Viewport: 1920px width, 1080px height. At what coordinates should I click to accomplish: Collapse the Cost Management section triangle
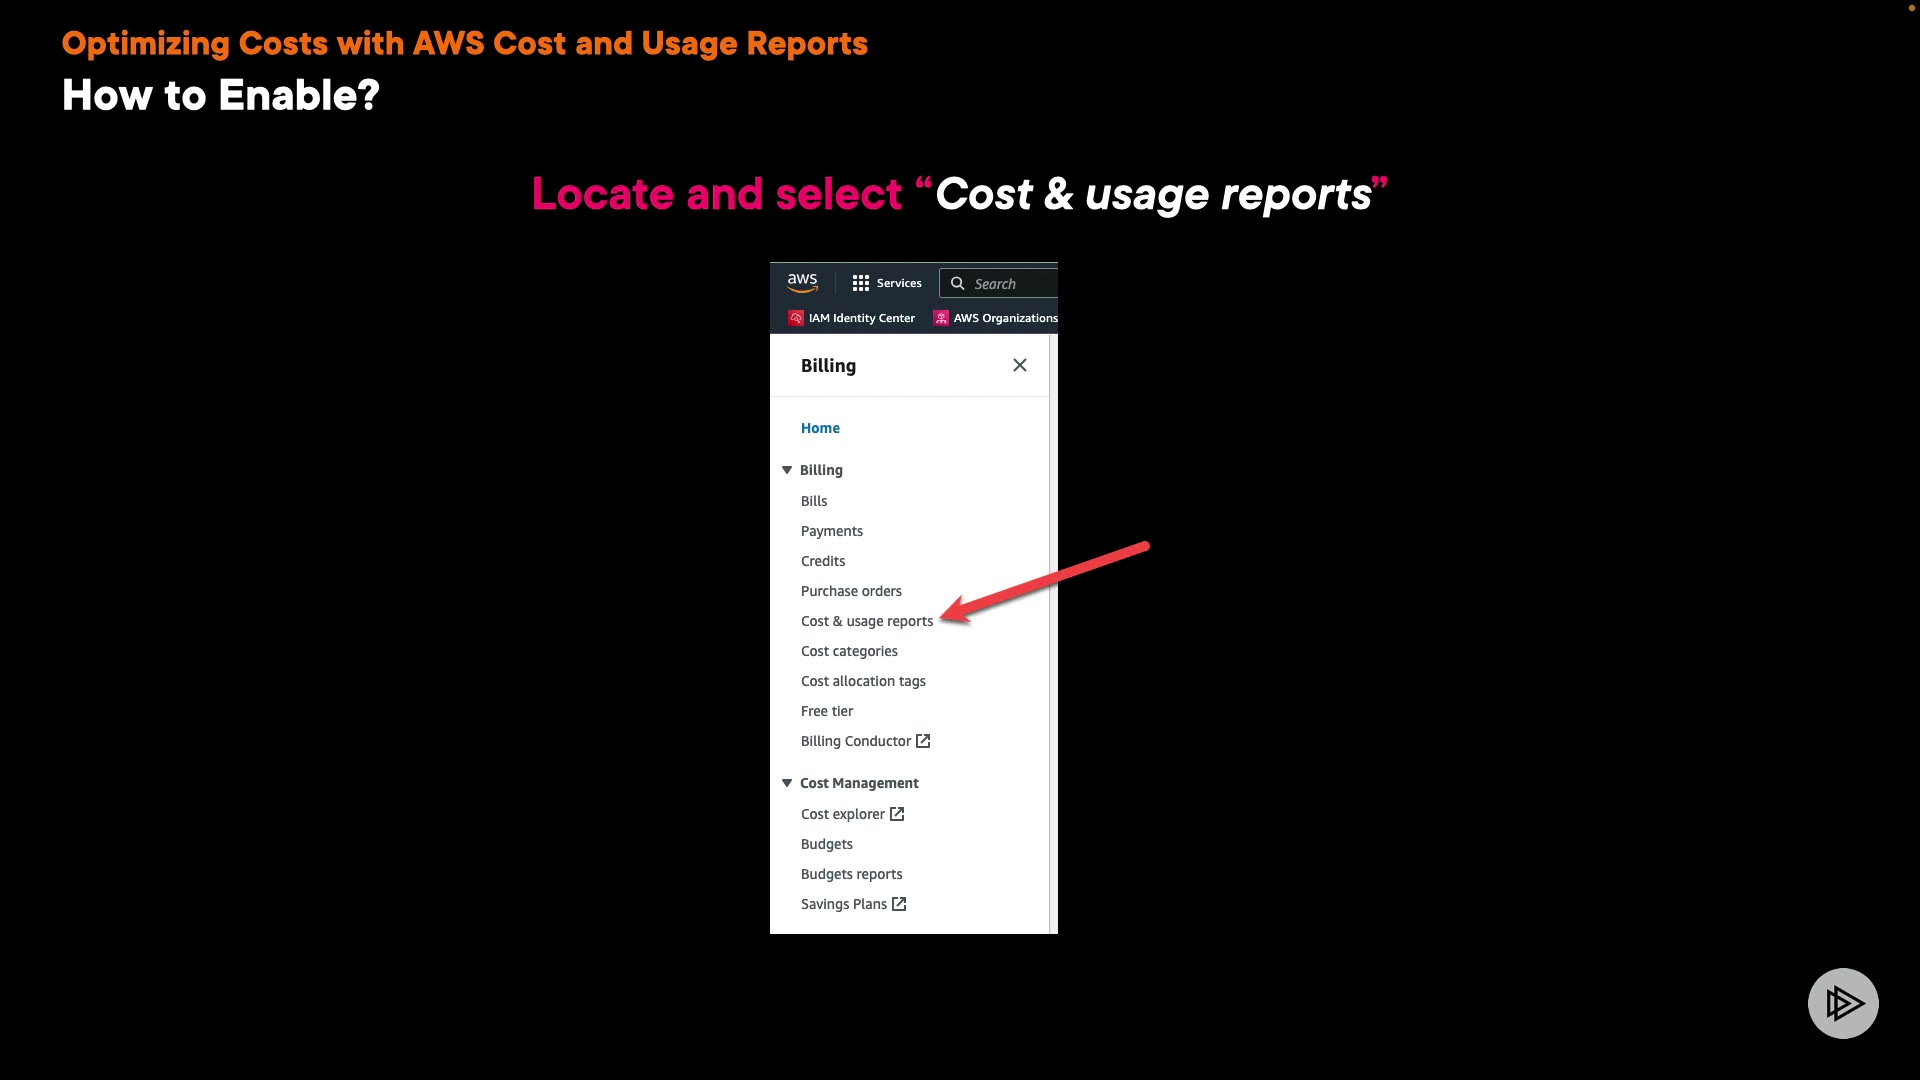(787, 783)
